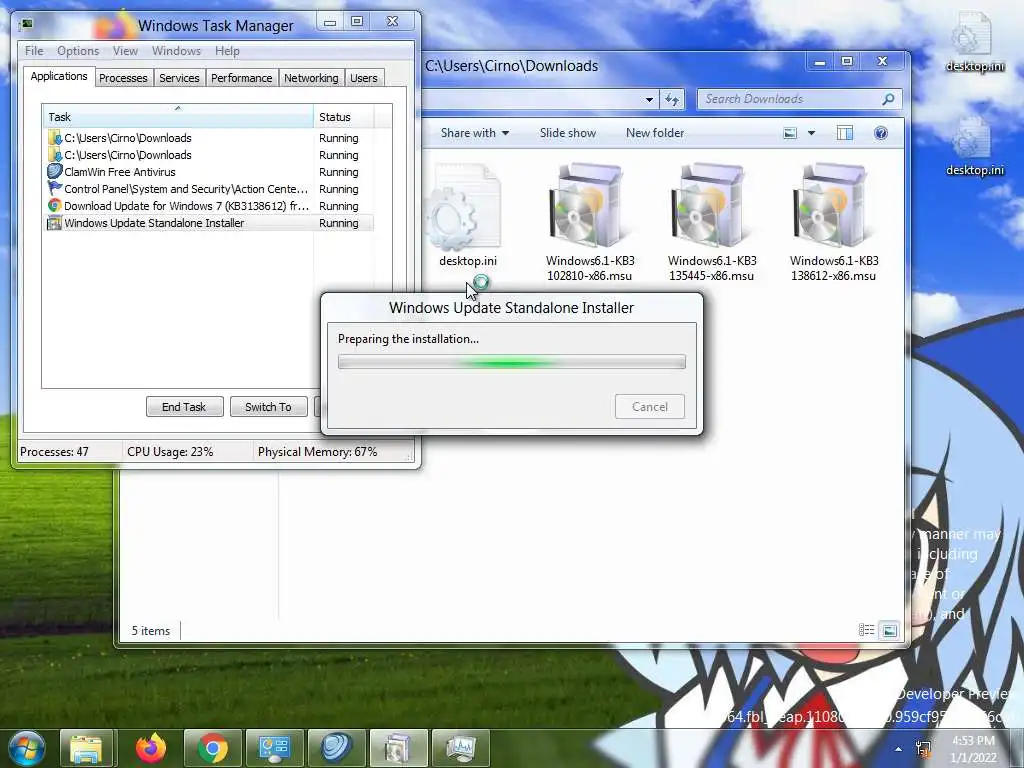Click Switch To button
Screen dimensions: 1024x768
click(268, 407)
